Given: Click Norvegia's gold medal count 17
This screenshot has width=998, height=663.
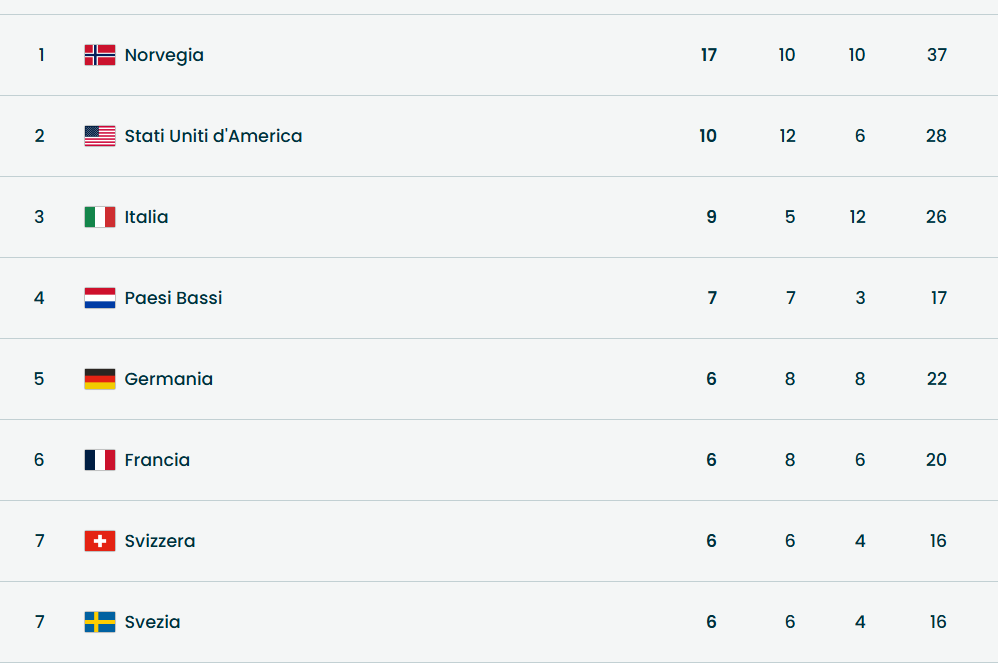Looking at the screenshot, I should tap(709, 55).
